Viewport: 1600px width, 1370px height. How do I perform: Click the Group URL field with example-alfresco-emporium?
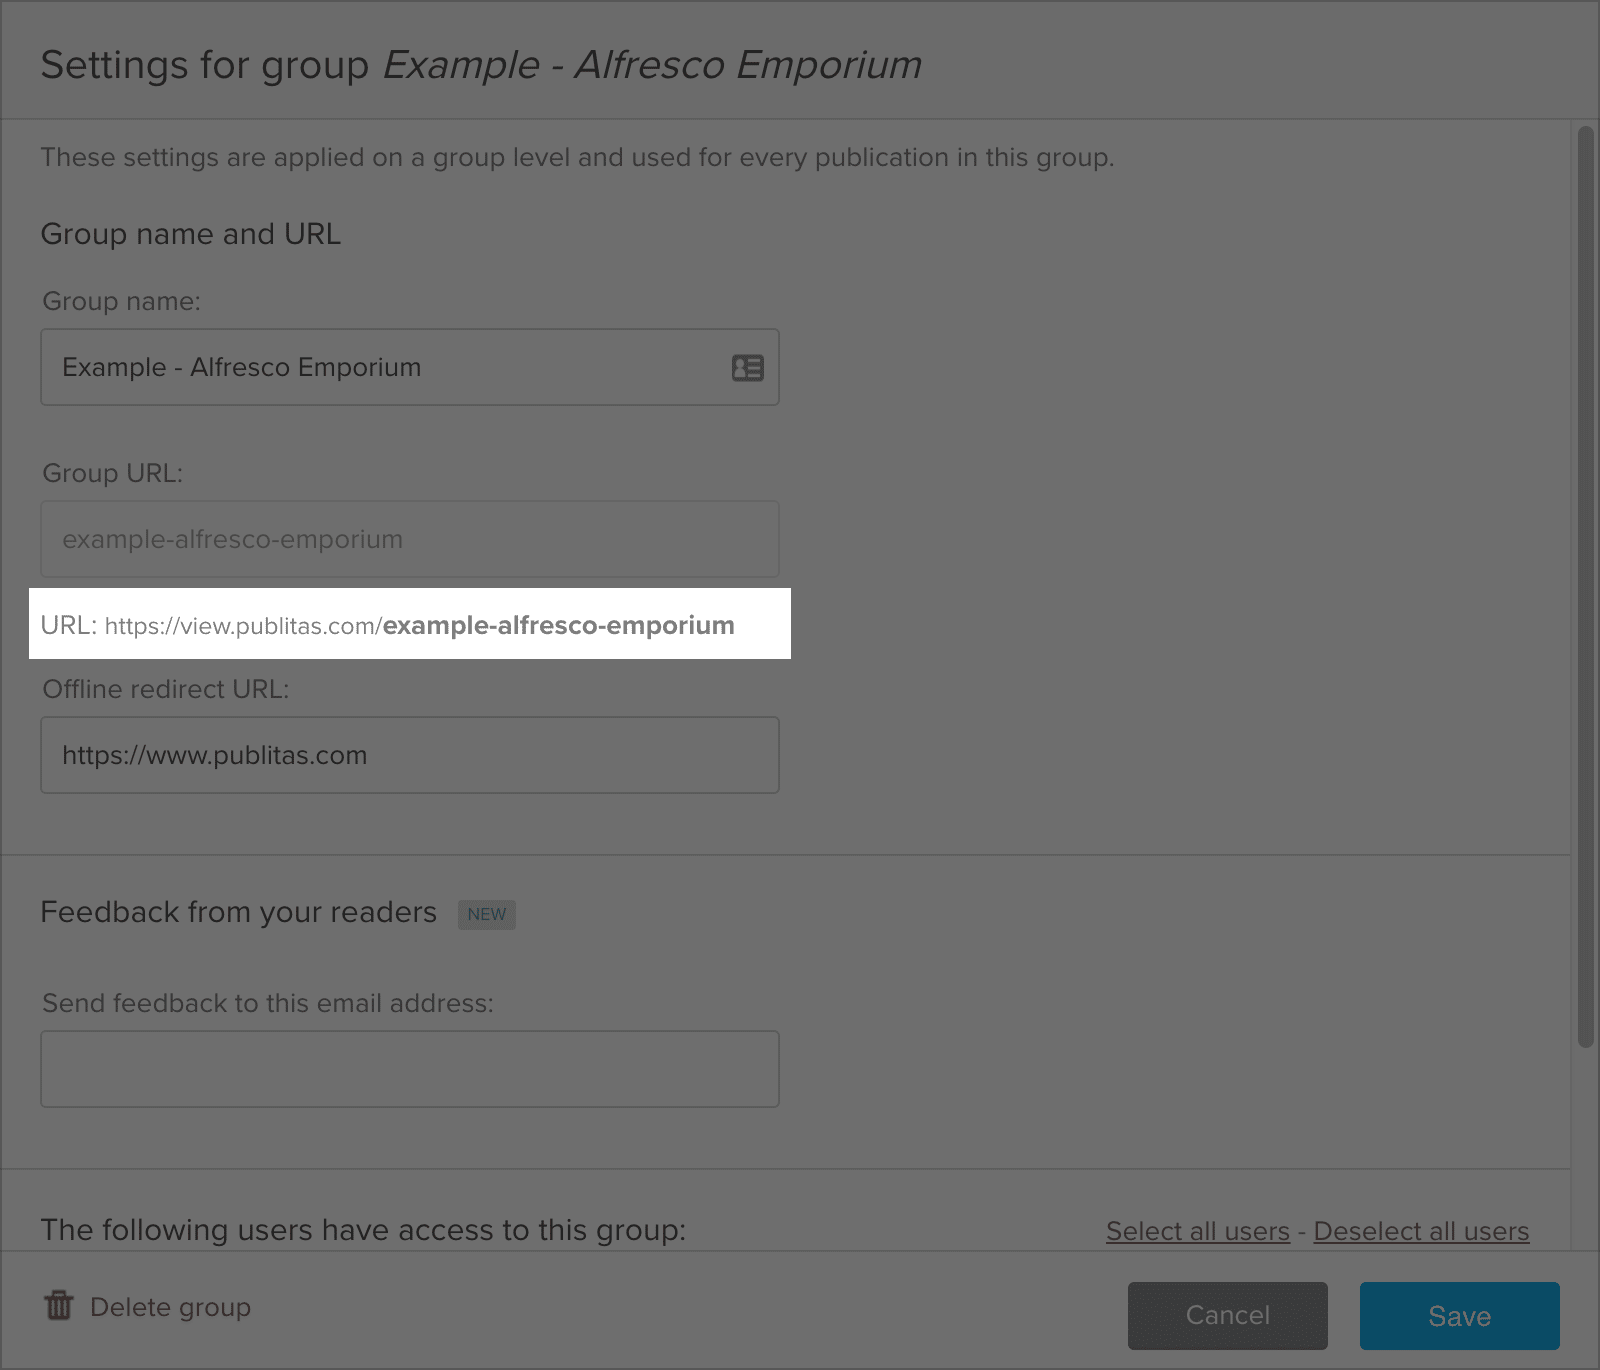pyautogui.click(x=410, y=540)
